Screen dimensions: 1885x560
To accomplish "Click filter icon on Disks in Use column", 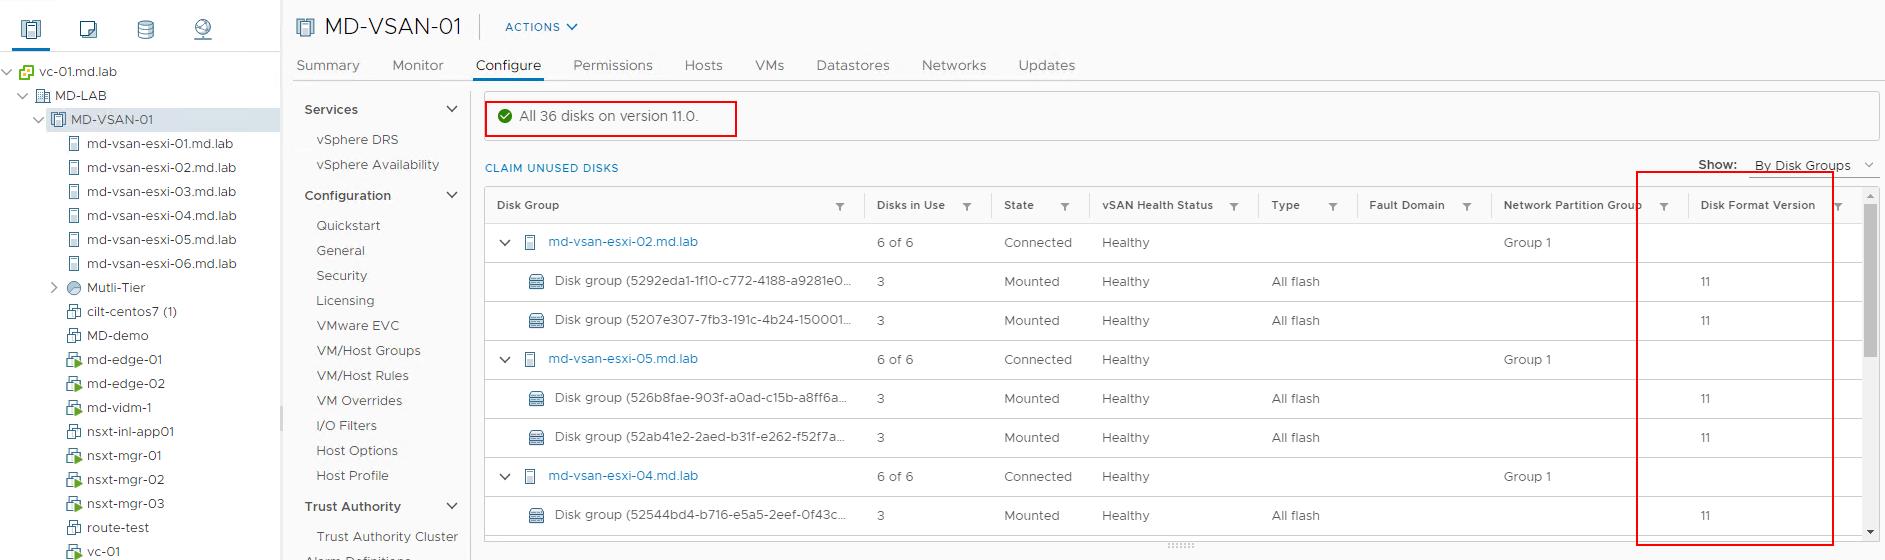I will 967,206.
